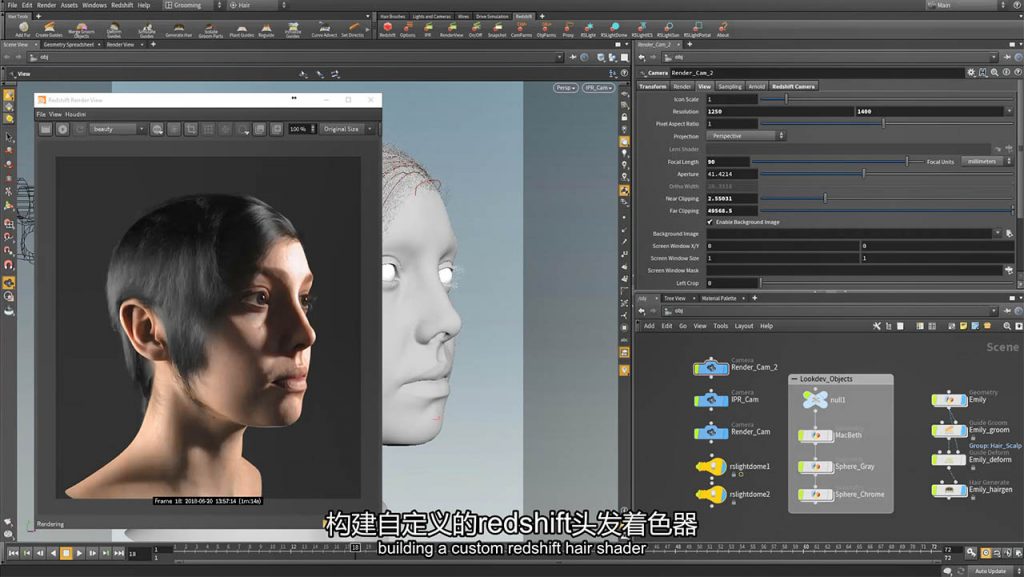The width and height of the screenshot is (1024, 577).
Task: Click the Play forward button on timeline
Action: click(x=79, y=553)
